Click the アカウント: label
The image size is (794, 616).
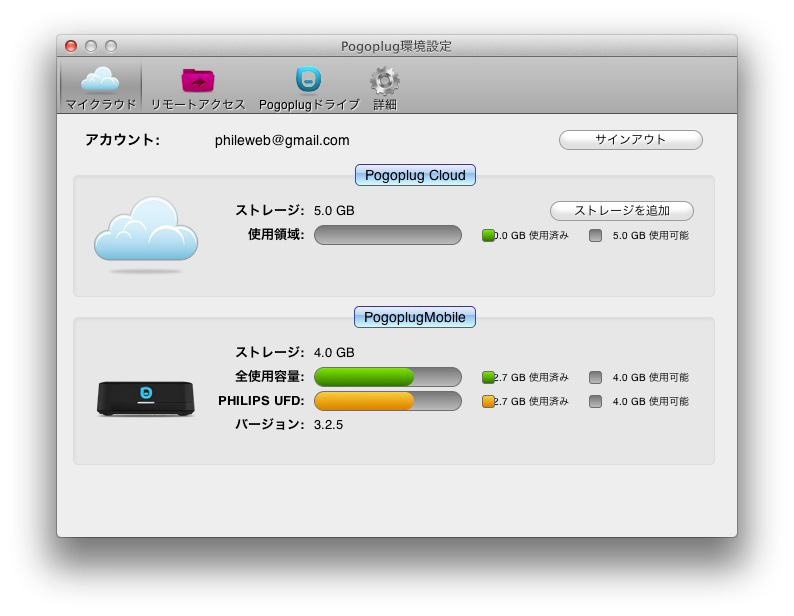123,140
